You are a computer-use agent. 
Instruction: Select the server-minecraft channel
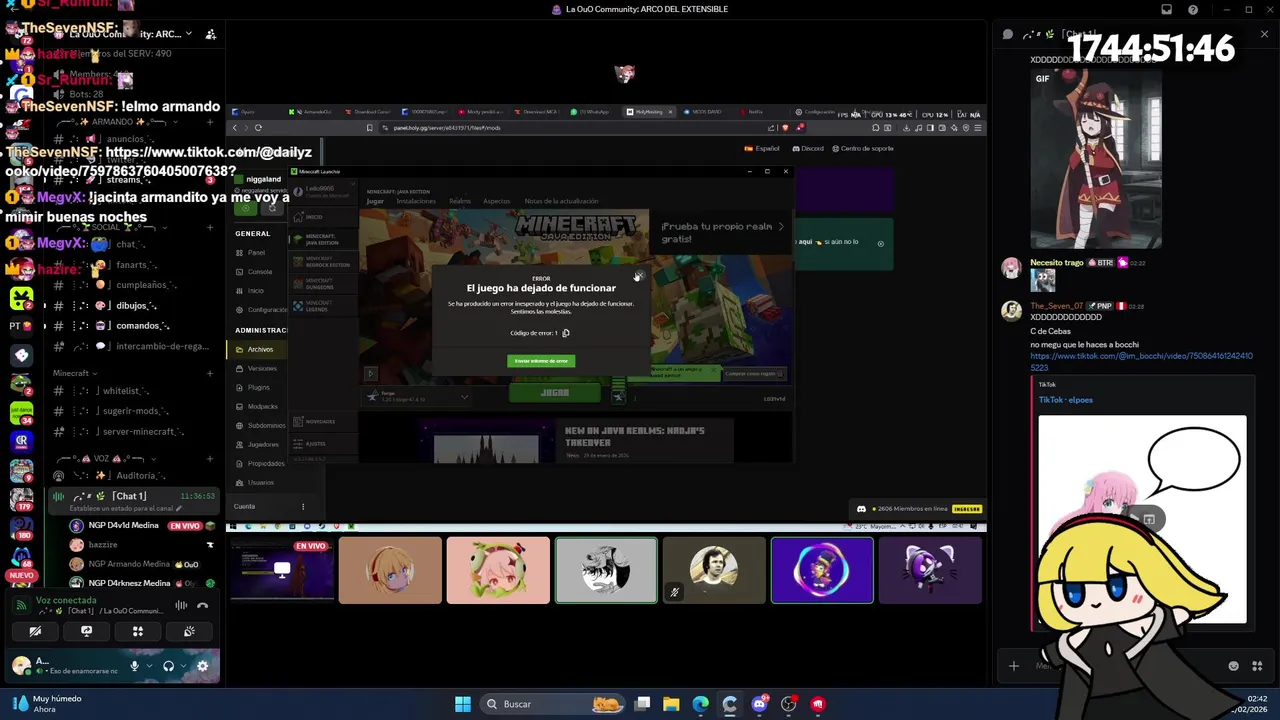(x=135, y=432)
